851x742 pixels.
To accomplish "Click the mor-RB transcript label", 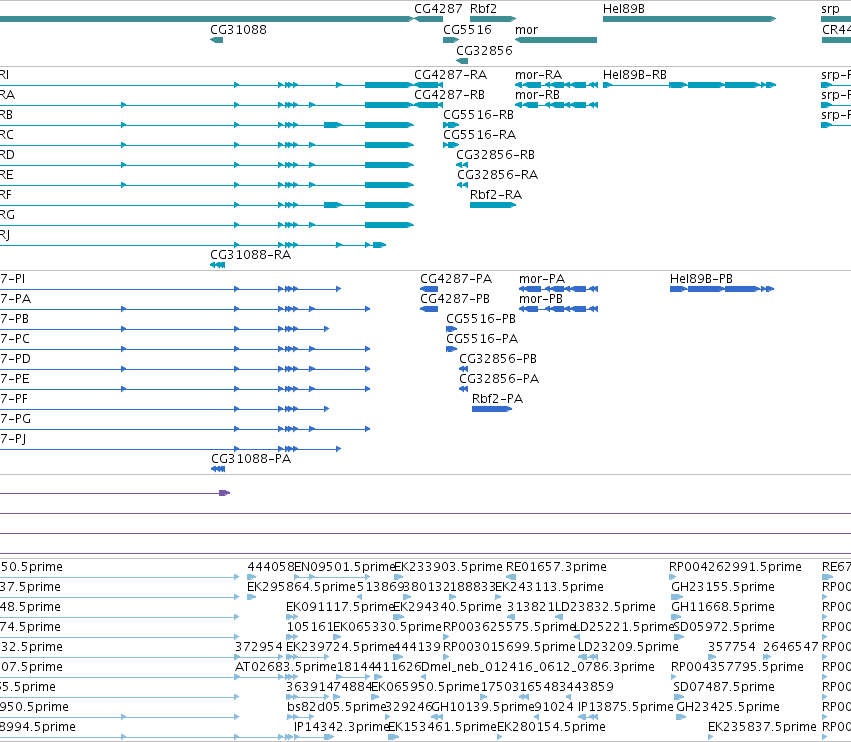I will (537, 95).
